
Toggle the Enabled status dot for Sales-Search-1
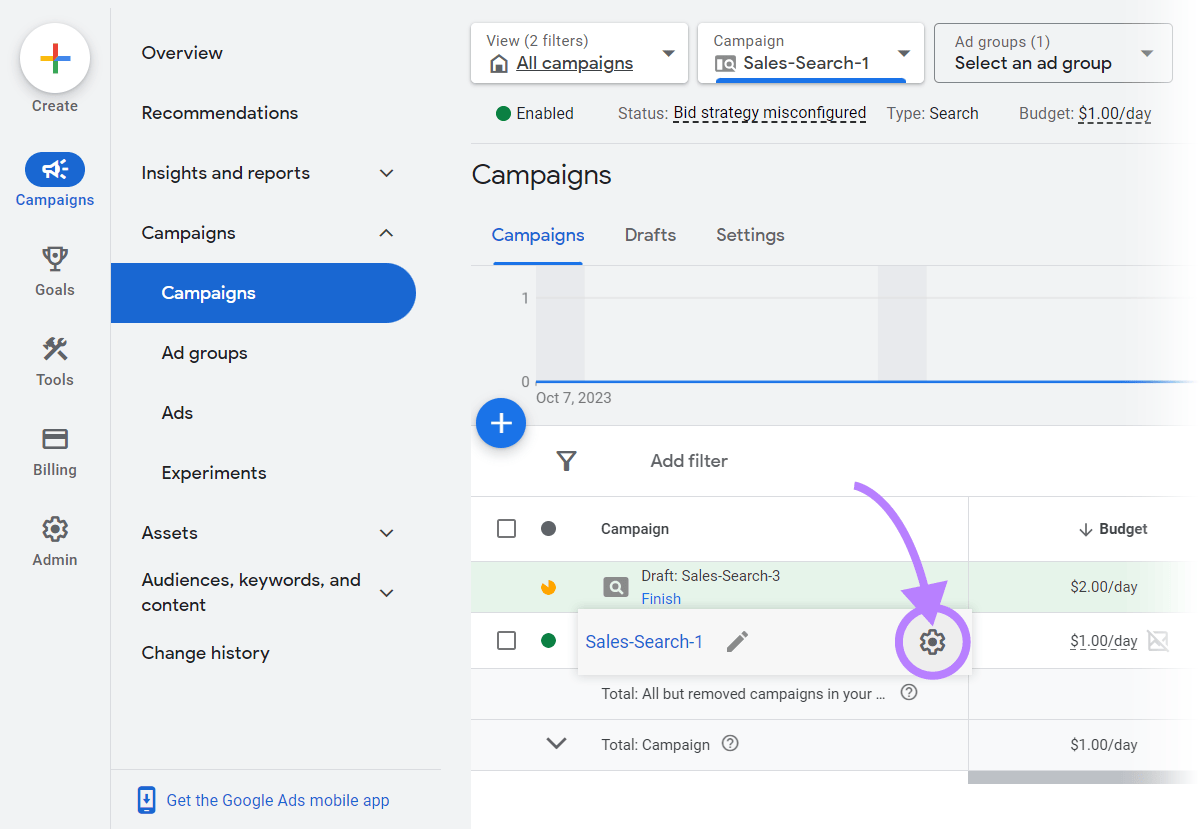coord(548,641)
